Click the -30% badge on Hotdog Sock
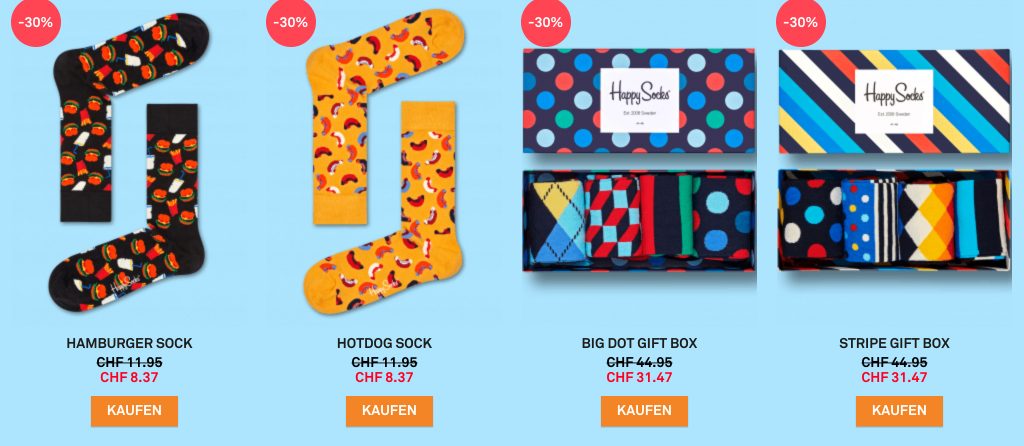 point(291,22)
